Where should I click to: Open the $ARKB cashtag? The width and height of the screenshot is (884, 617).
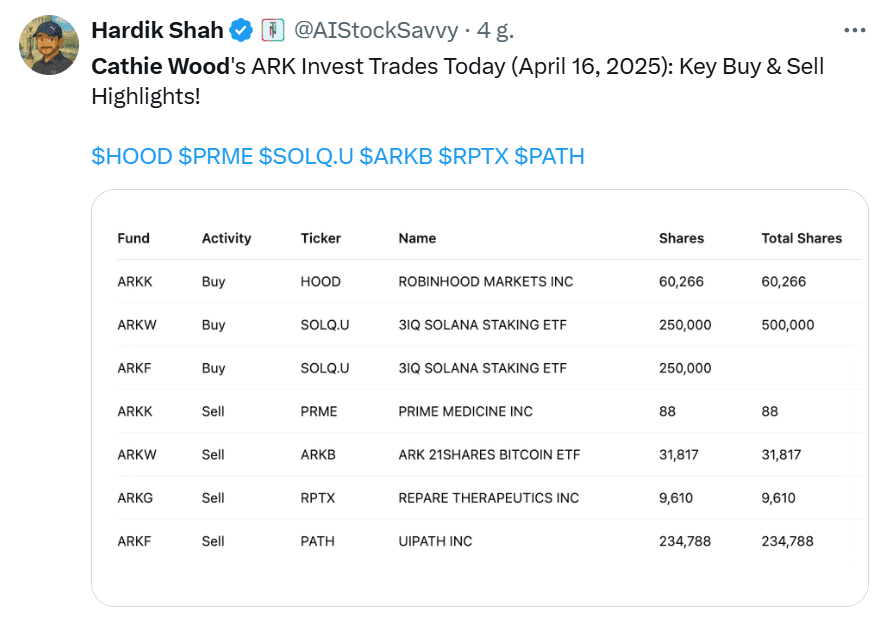pyautogui.click(x=396, y=156)
